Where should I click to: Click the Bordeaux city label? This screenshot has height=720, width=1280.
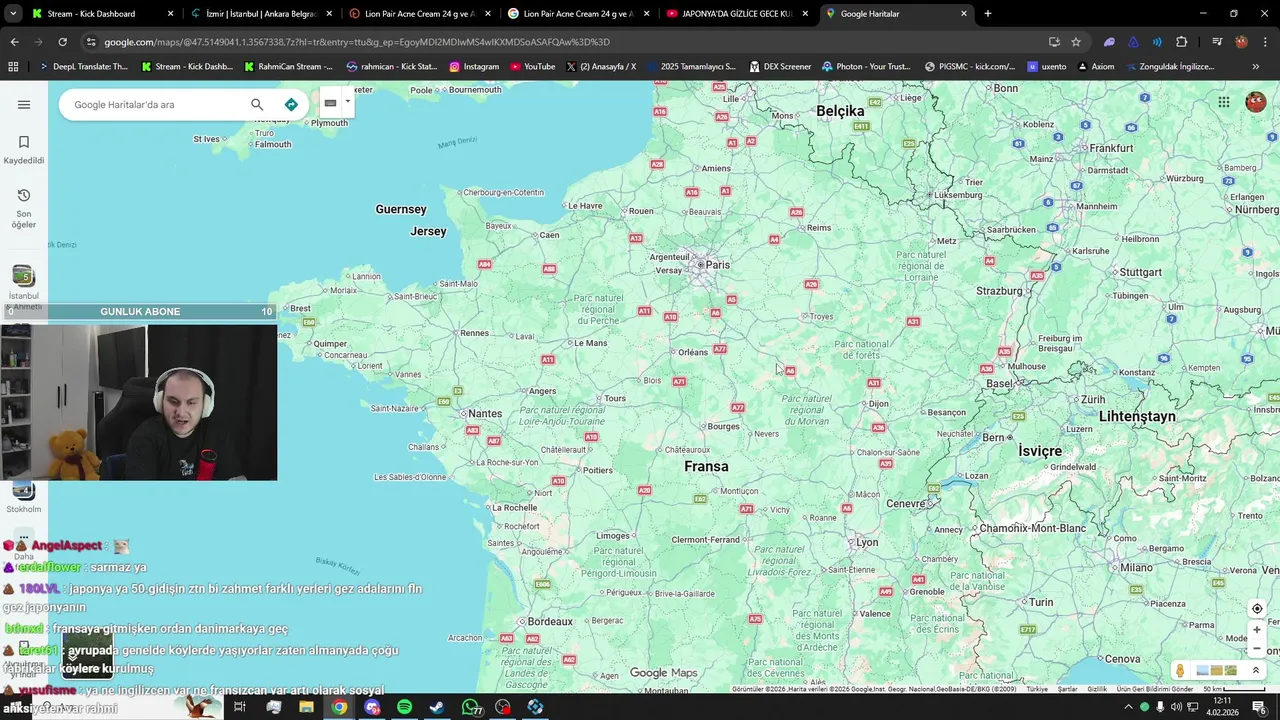point(550,621)
